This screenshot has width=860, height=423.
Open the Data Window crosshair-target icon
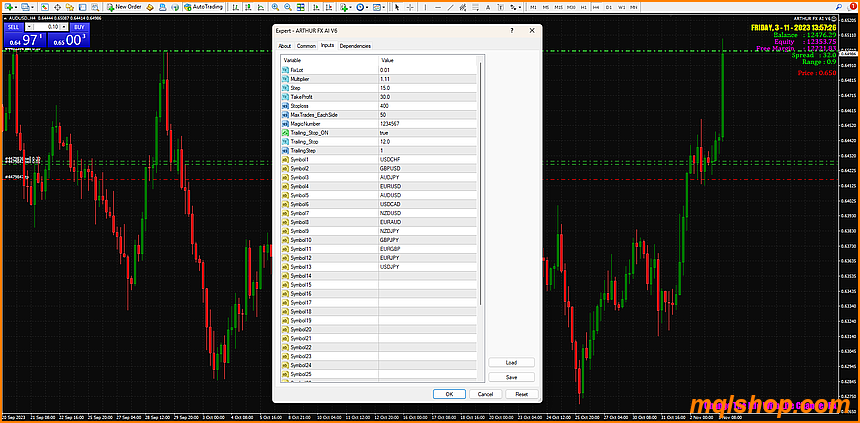pos(57,7)
